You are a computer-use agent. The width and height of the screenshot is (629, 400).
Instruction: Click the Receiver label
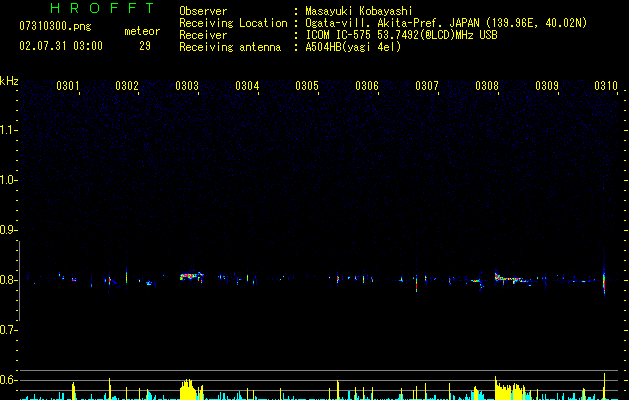click(203, 35)
